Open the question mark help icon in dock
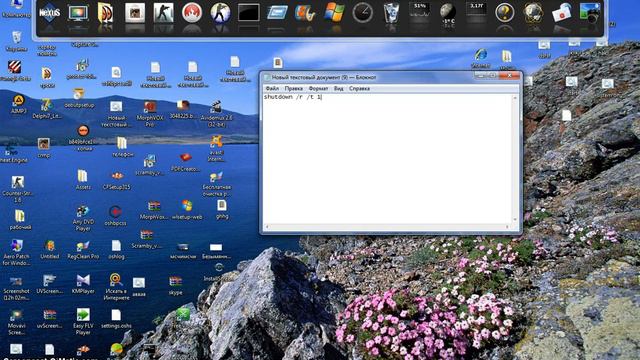The width and height of the screenshot is (640, 360). (504, 13)
